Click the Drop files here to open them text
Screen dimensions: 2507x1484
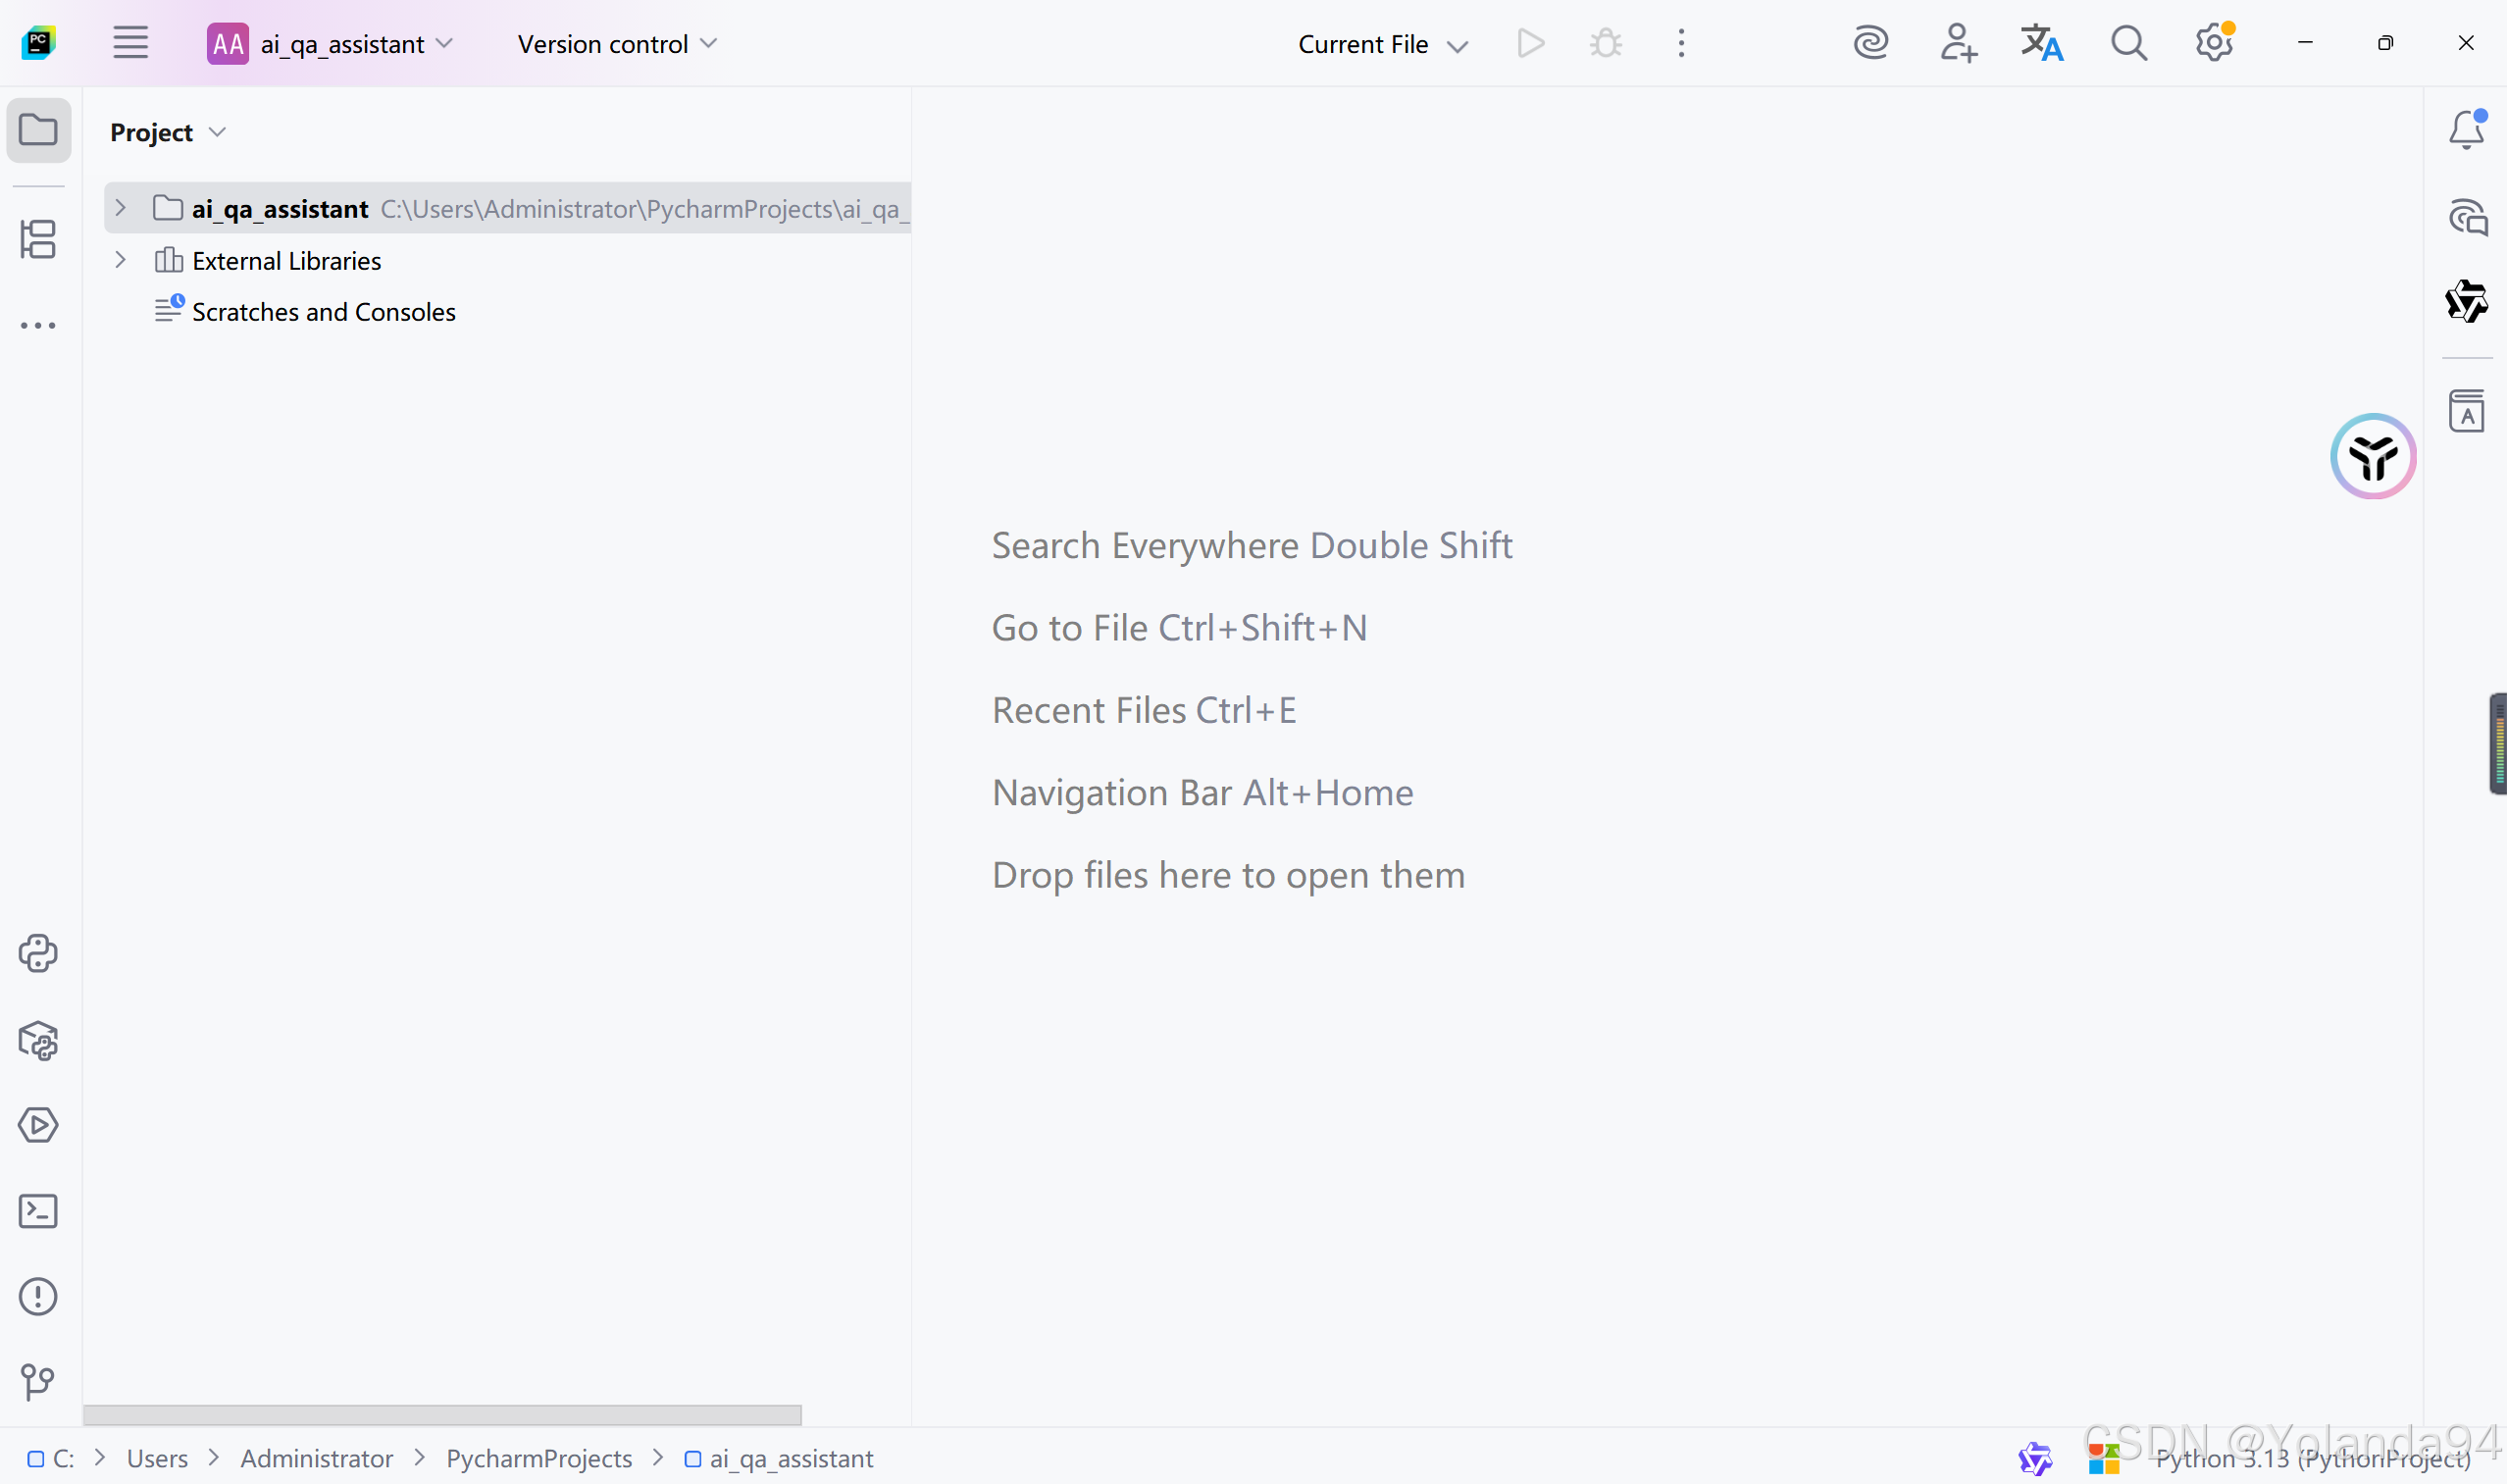pos(1228,875)
